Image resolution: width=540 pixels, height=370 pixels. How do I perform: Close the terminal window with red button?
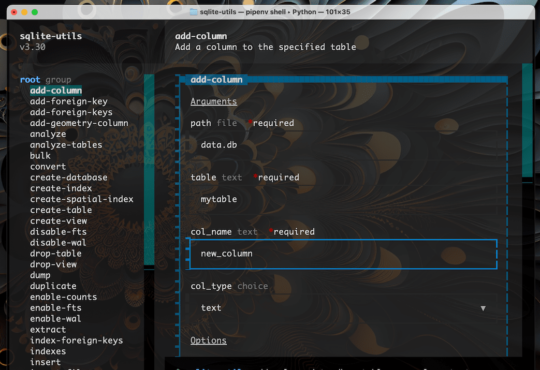tap(14, 12)
